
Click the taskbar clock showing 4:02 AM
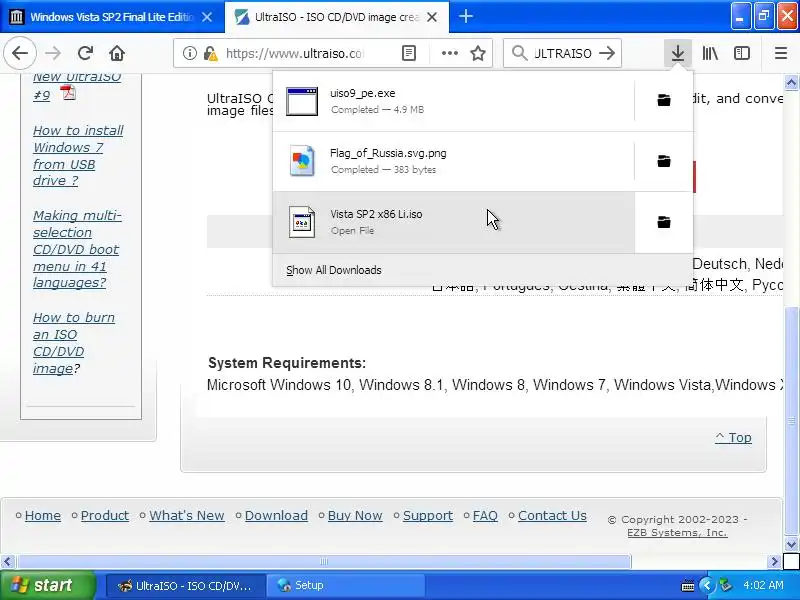pyautogui.click(x=763, y=585)
